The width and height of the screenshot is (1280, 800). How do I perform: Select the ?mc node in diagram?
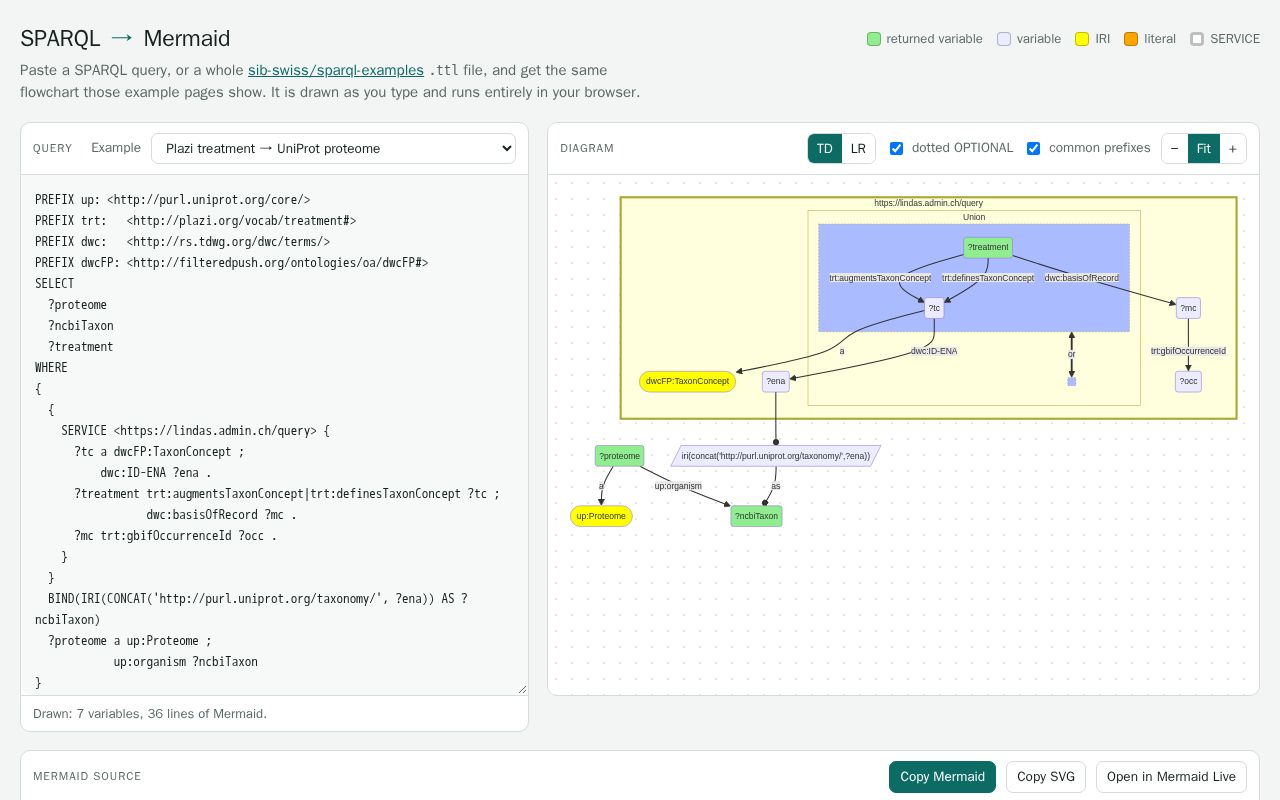point(1188,308)
